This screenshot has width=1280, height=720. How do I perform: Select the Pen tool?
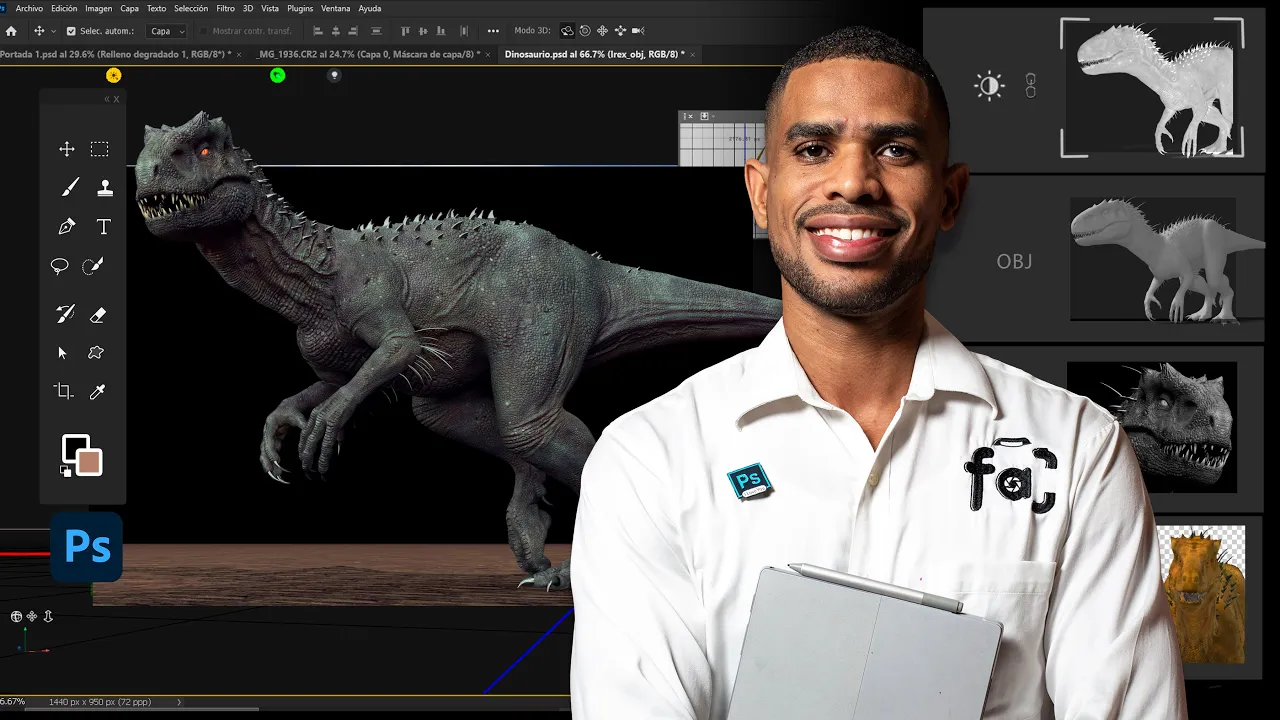pyautogui.click(x=67, y=227)
